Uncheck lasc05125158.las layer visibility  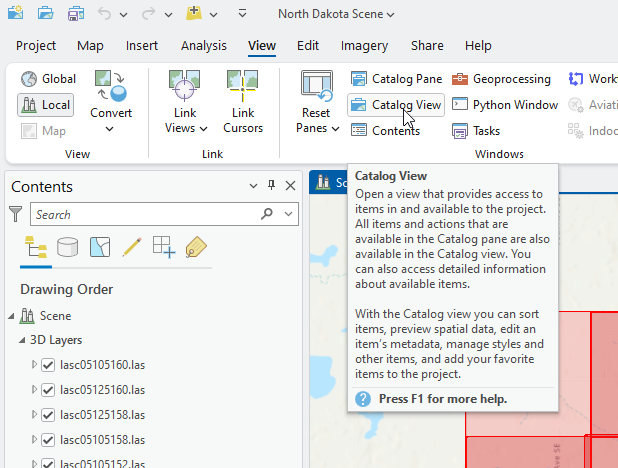(x=48, y=415)
